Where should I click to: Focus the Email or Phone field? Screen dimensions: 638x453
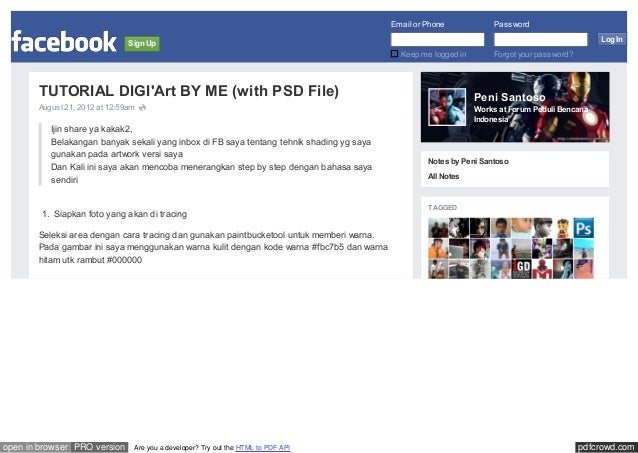437,39
